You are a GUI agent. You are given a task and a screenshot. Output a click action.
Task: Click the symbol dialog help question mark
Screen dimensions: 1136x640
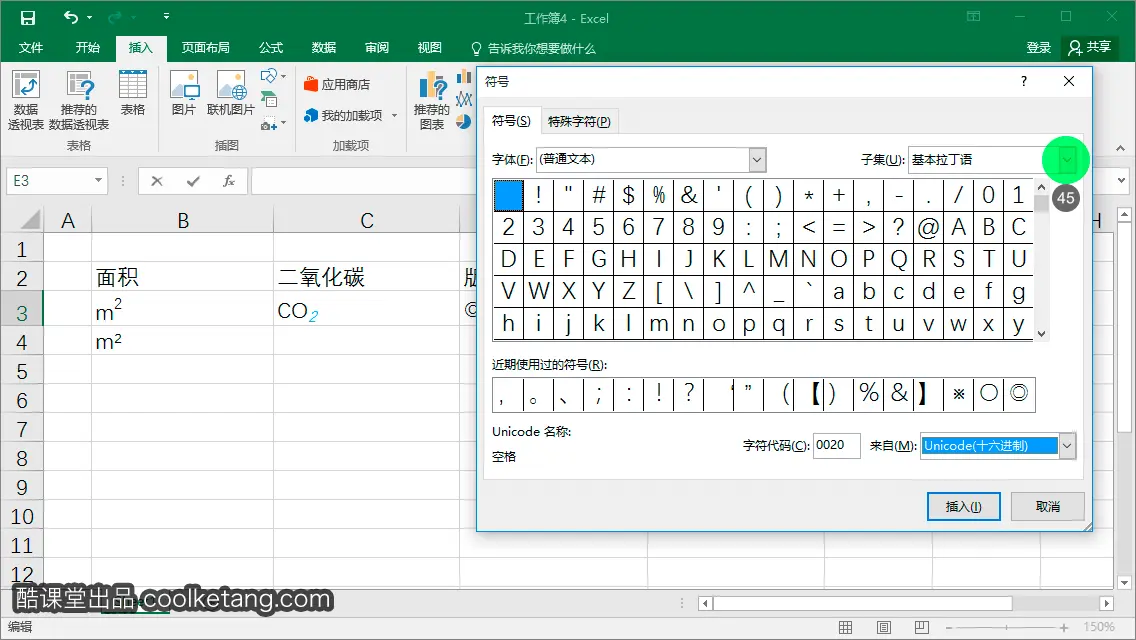(x=1024, y=81)
